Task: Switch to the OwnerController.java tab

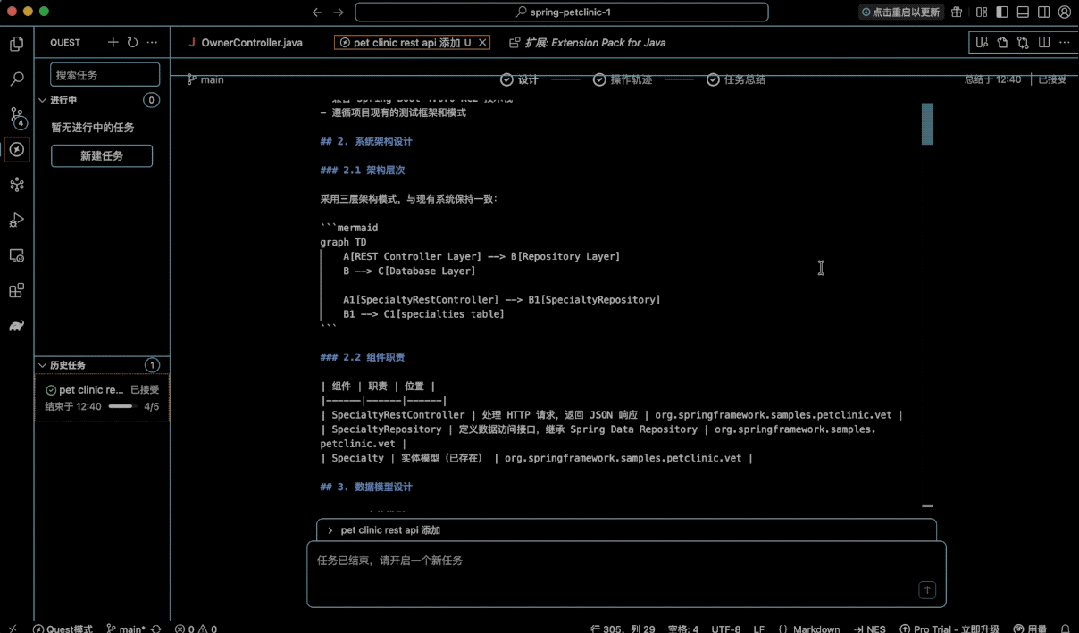Action: tap(252, 42)
